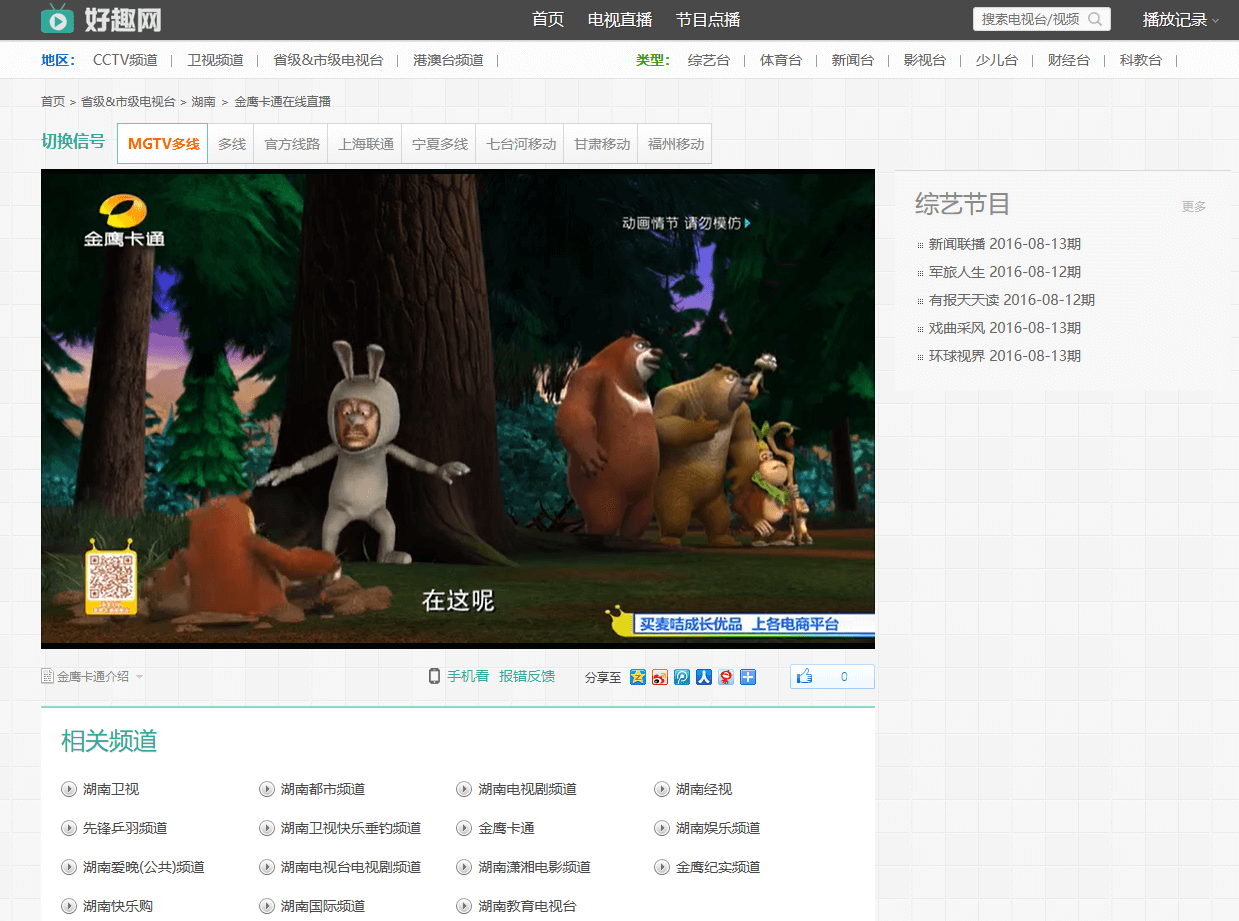Click the QR code in video
The width and height of the screenshot is (1239, 921).
pyautogui.click(x=111, y=579)
